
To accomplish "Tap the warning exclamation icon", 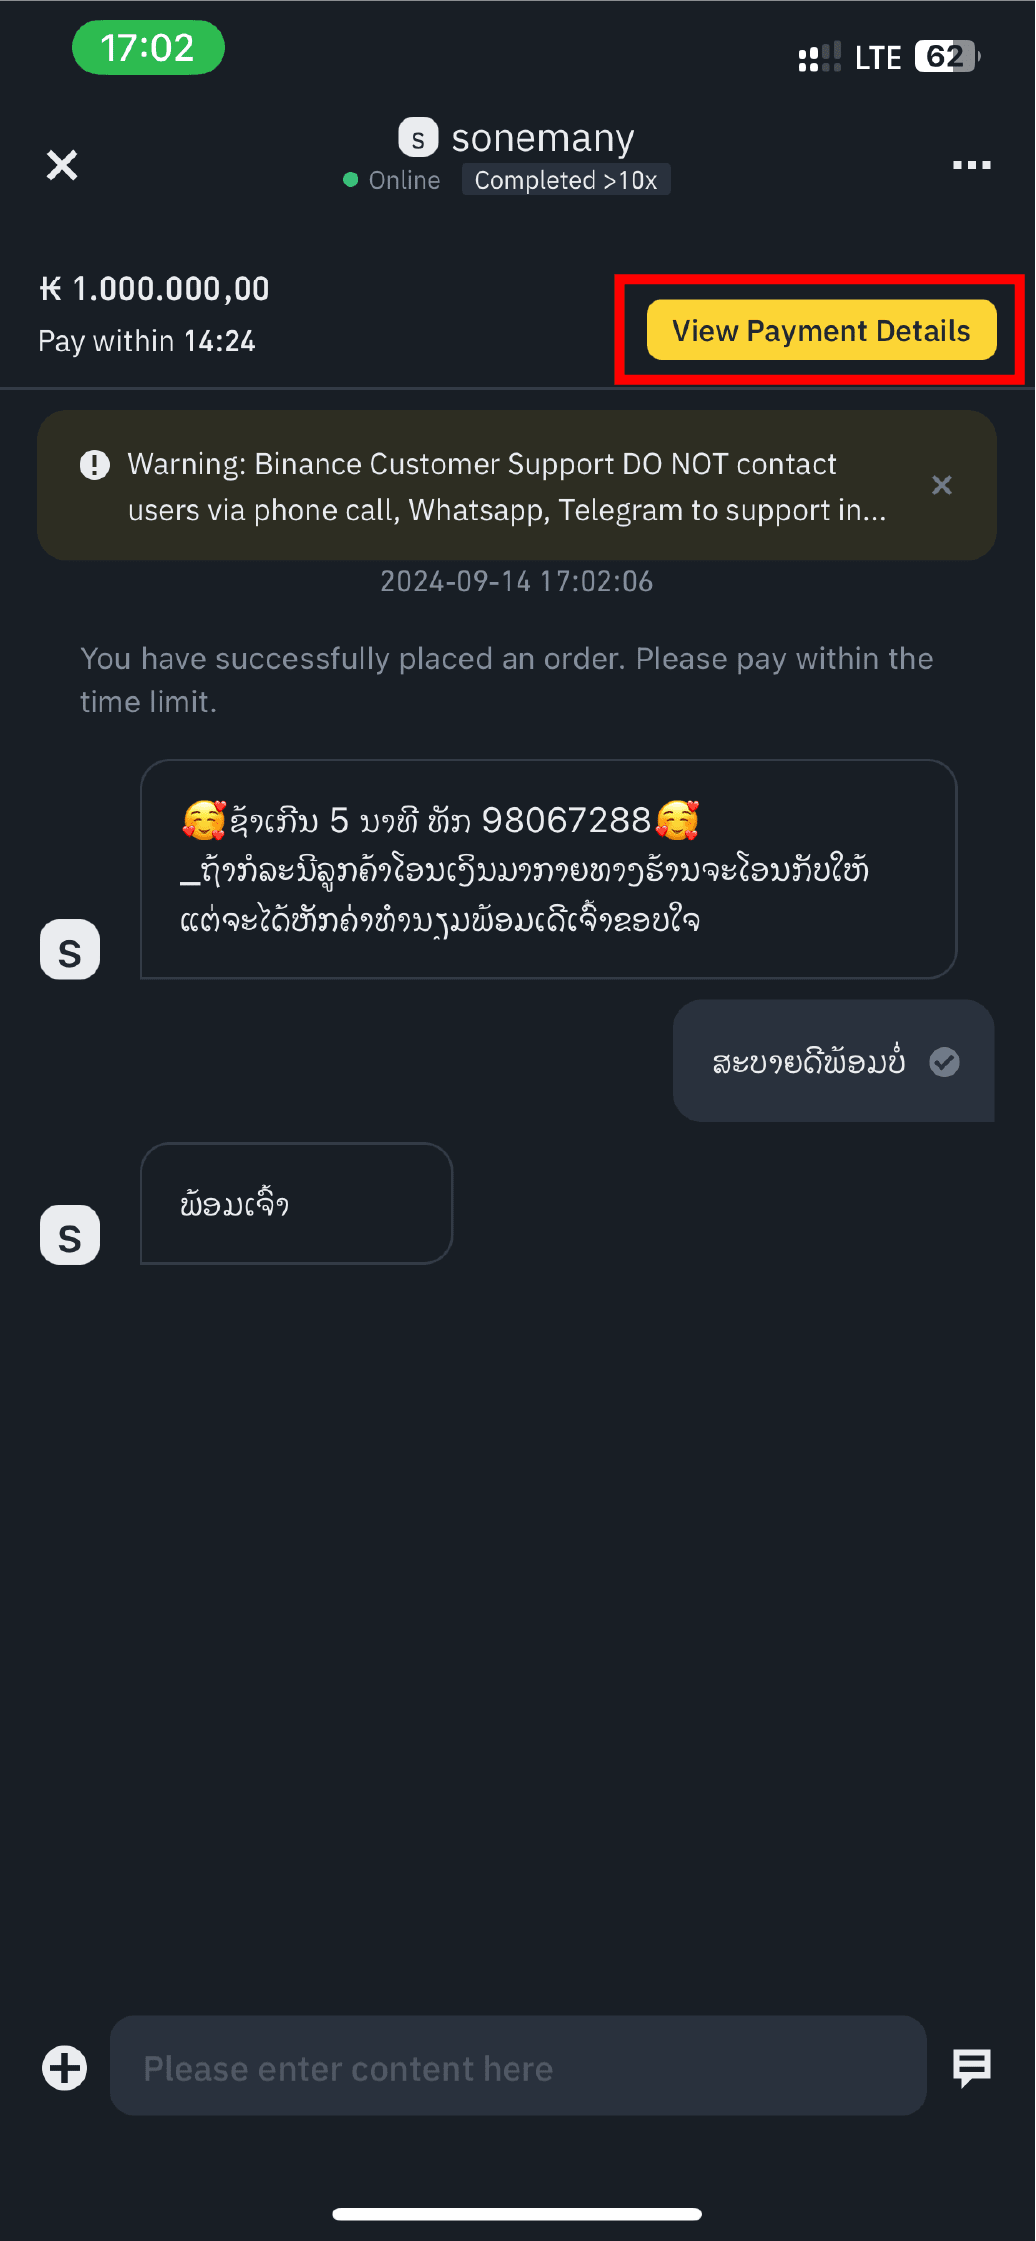I will (x=95, y=465).
